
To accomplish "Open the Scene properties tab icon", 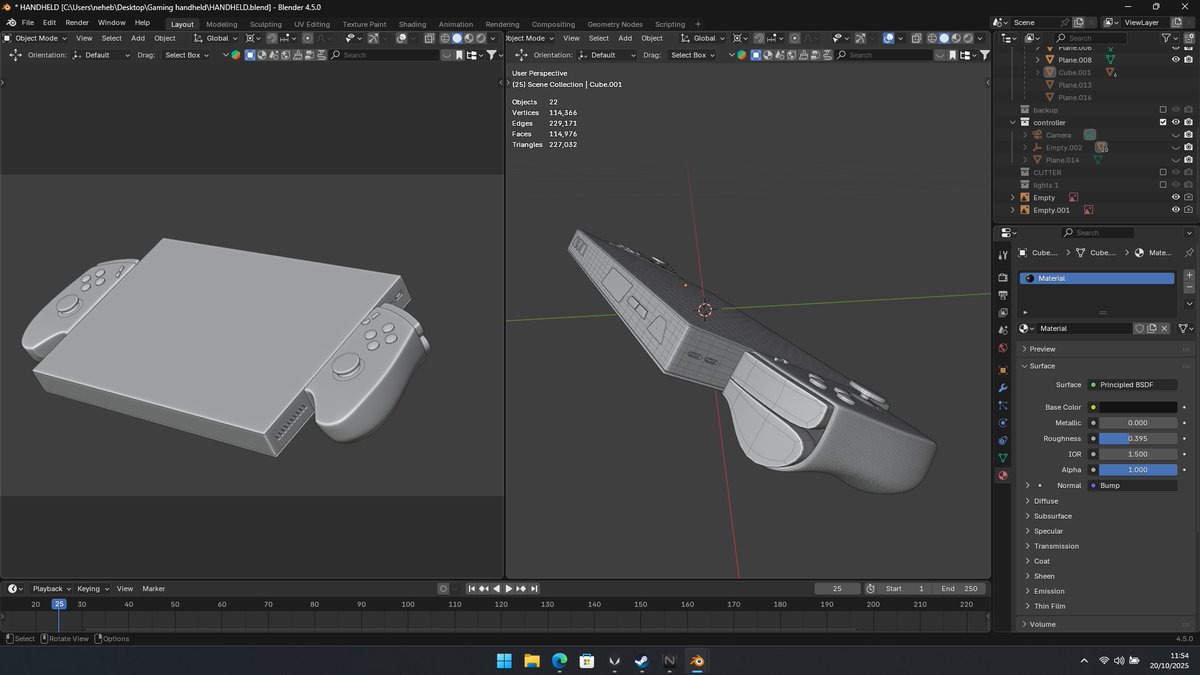I will [x=1003, y=331].
